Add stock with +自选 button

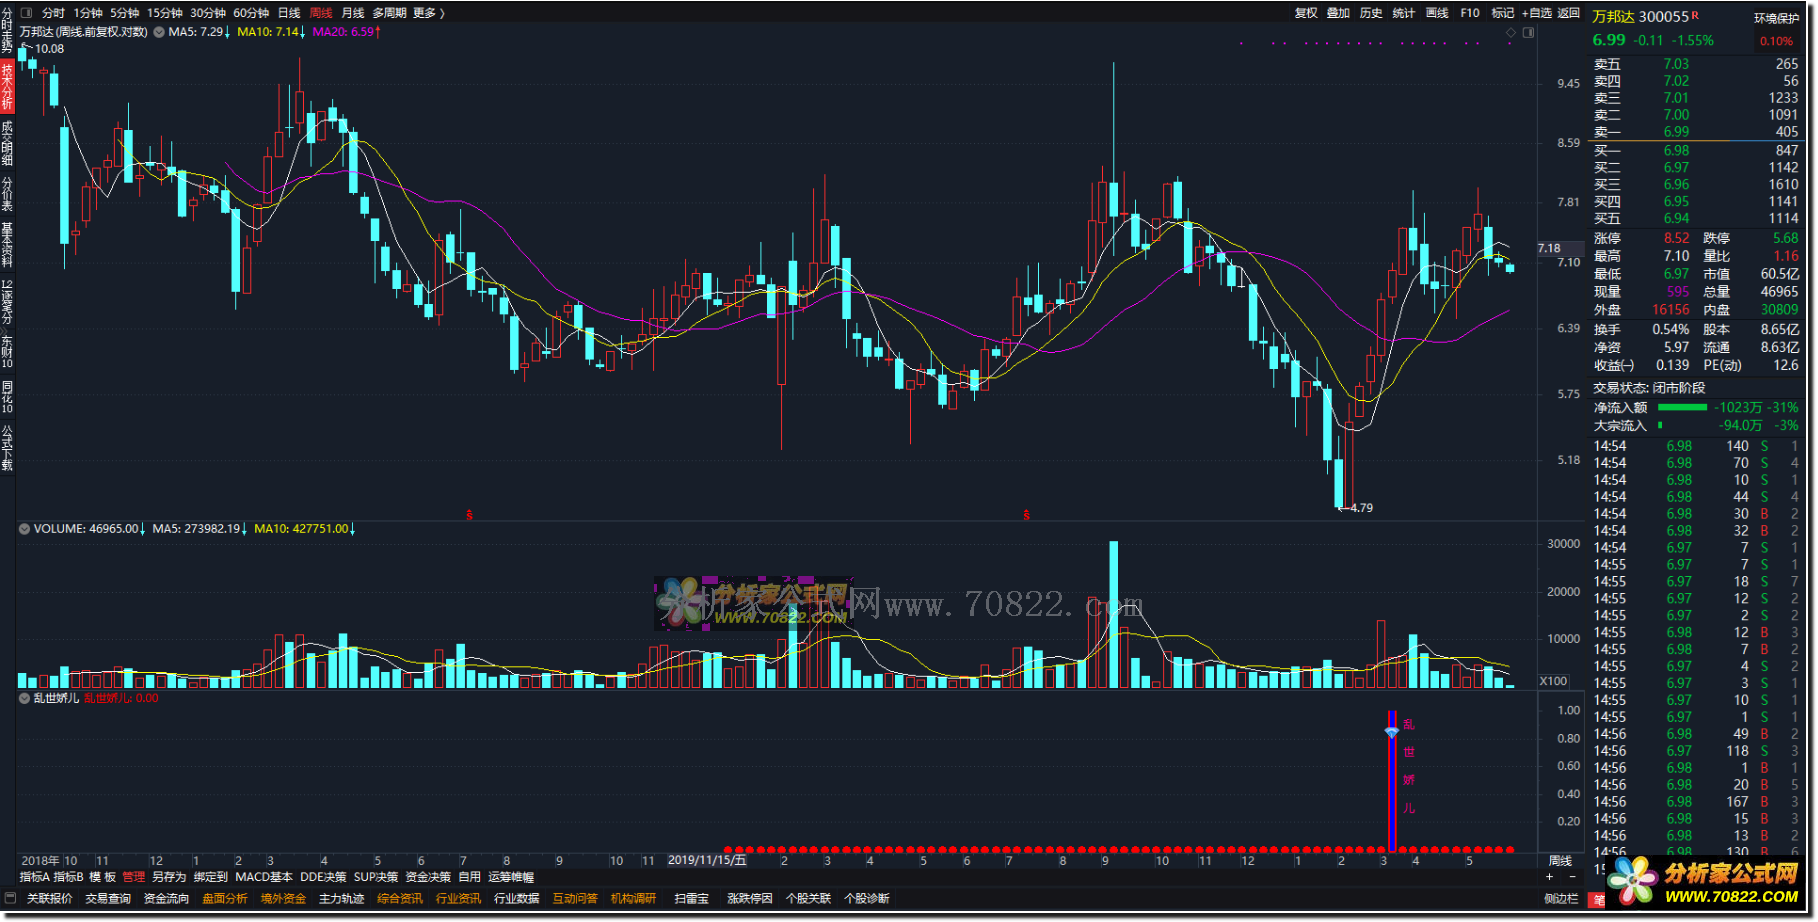click(x=1537, y=13)
